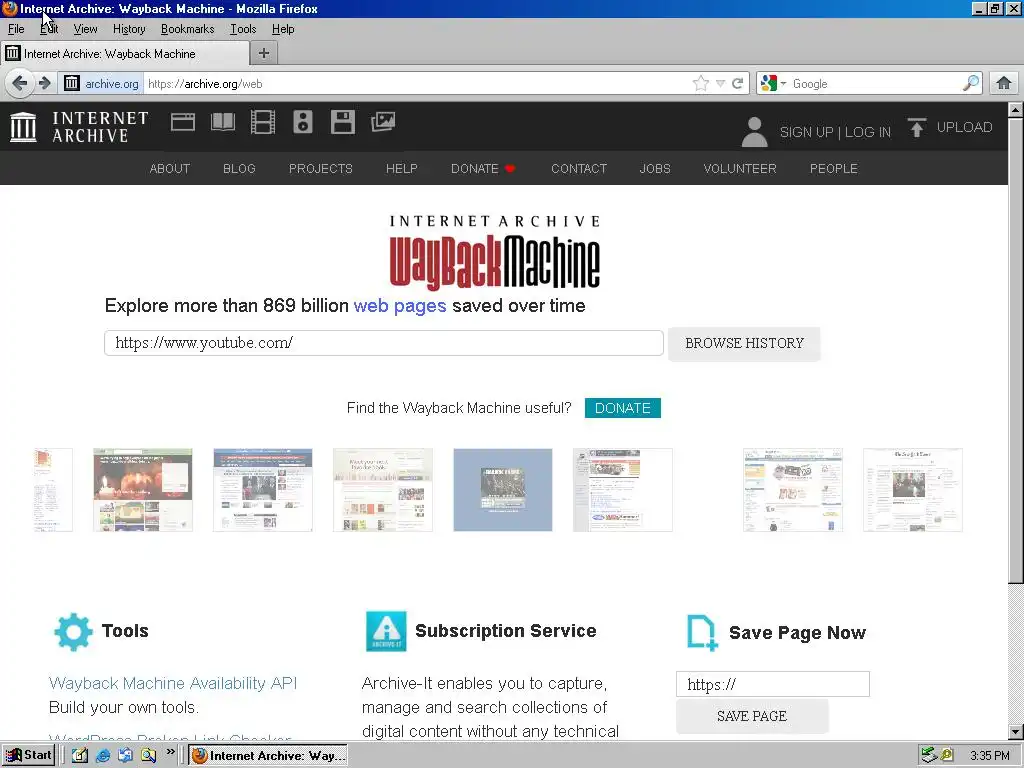This screenshot has height=768, width=1024.
Task: Click the tray icon next to the clock
Action: tap(947, 756)
